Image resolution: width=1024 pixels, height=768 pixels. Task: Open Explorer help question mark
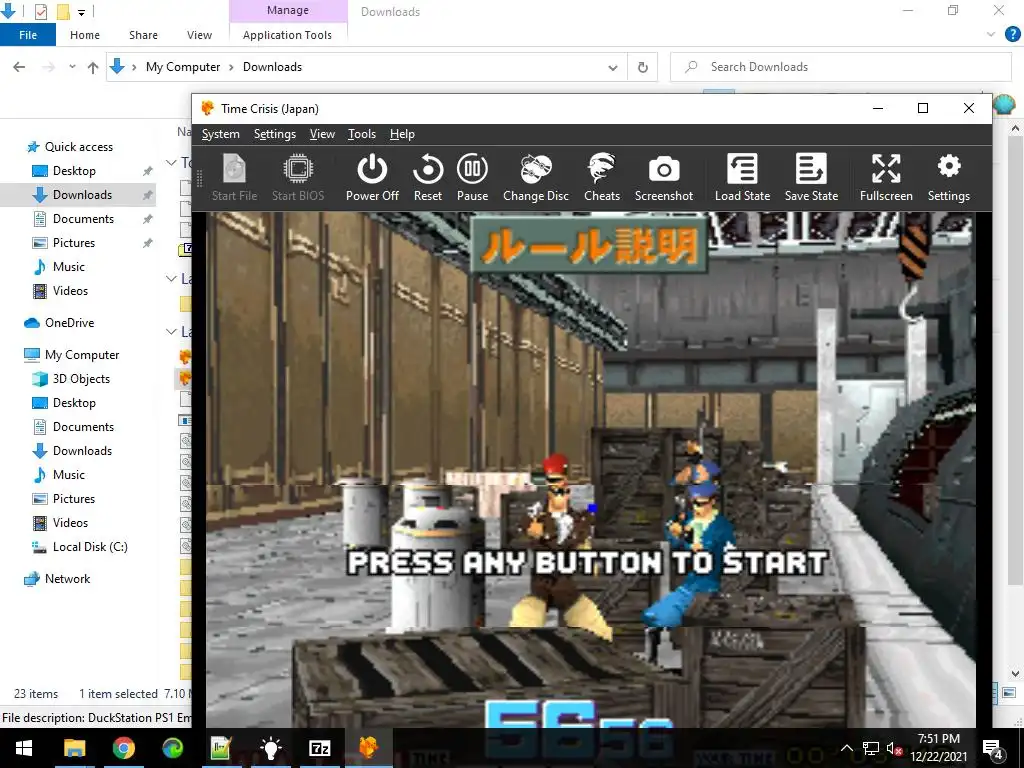[x=1012, y=35]
